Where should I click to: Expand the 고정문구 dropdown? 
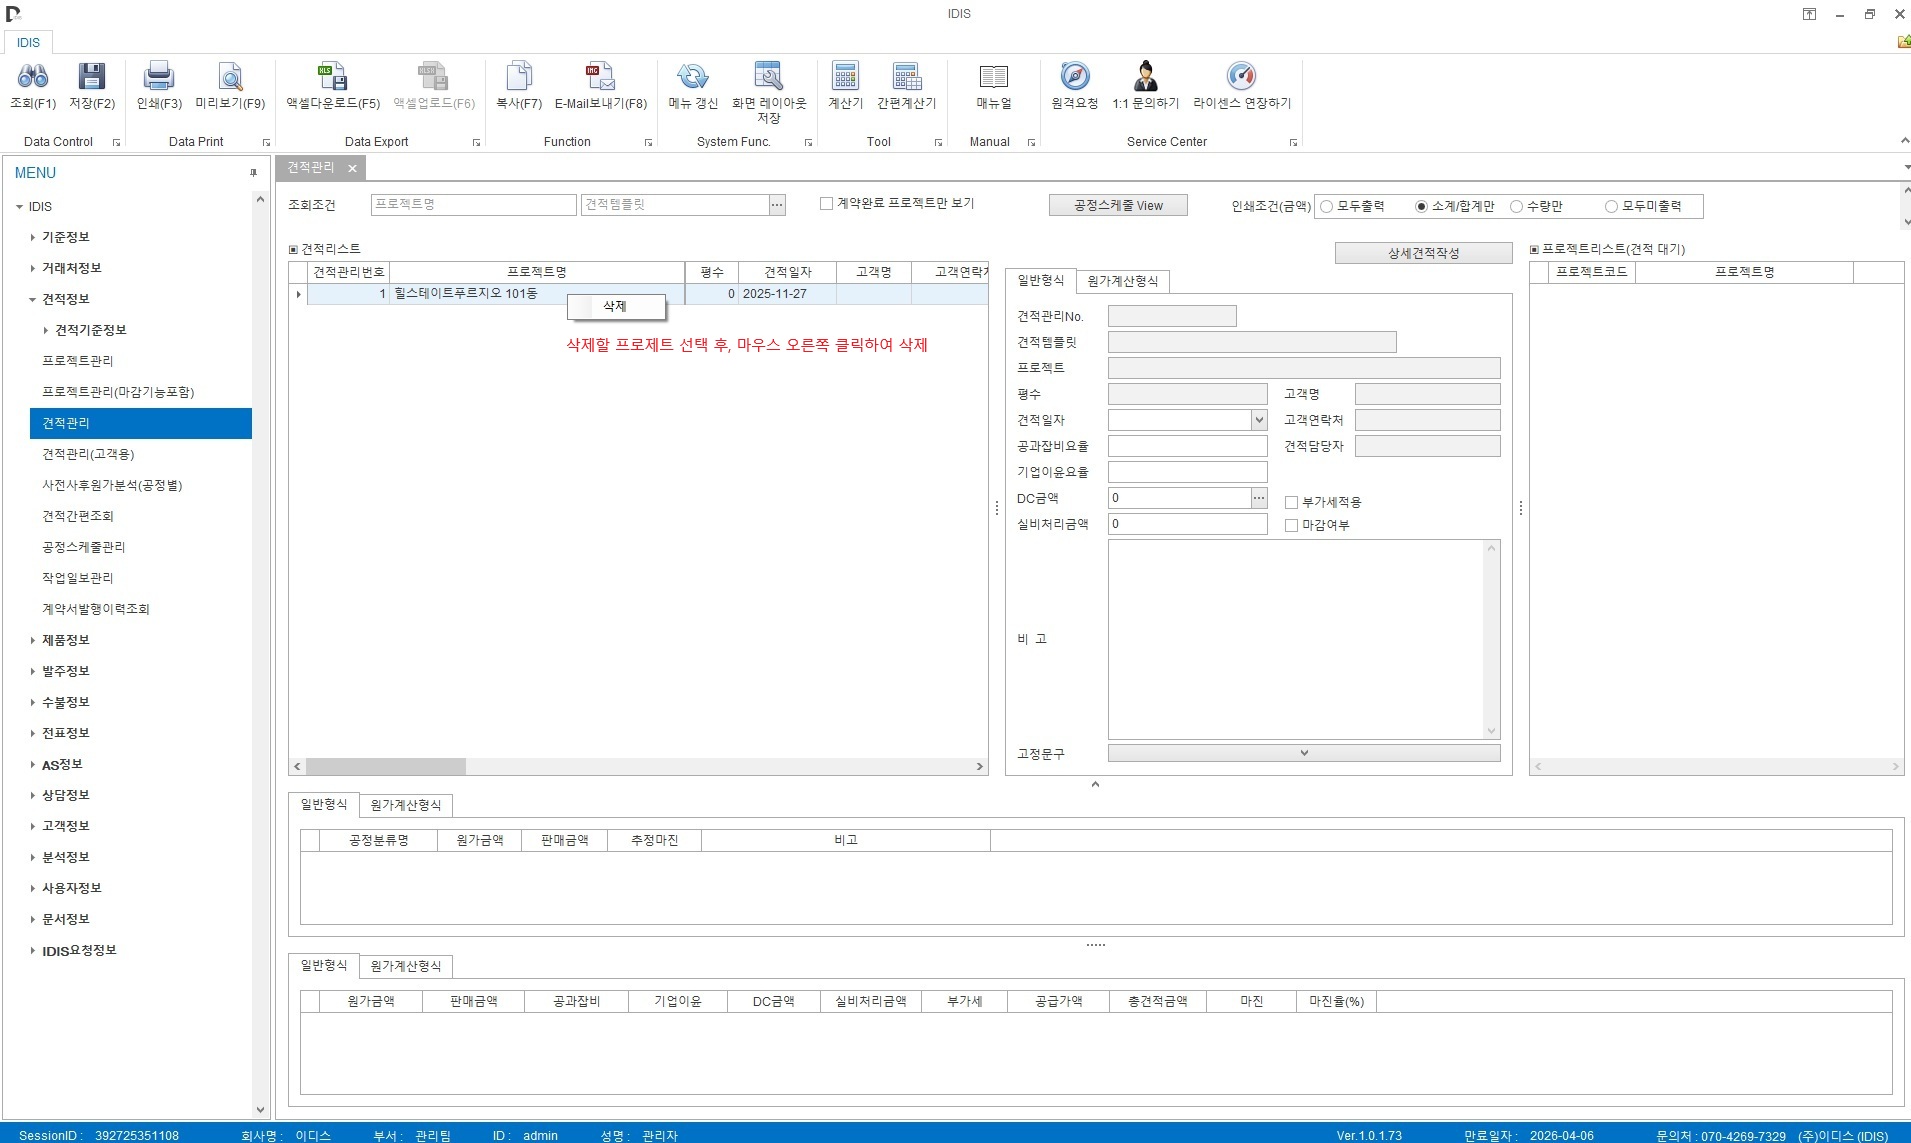point(1303,753)
